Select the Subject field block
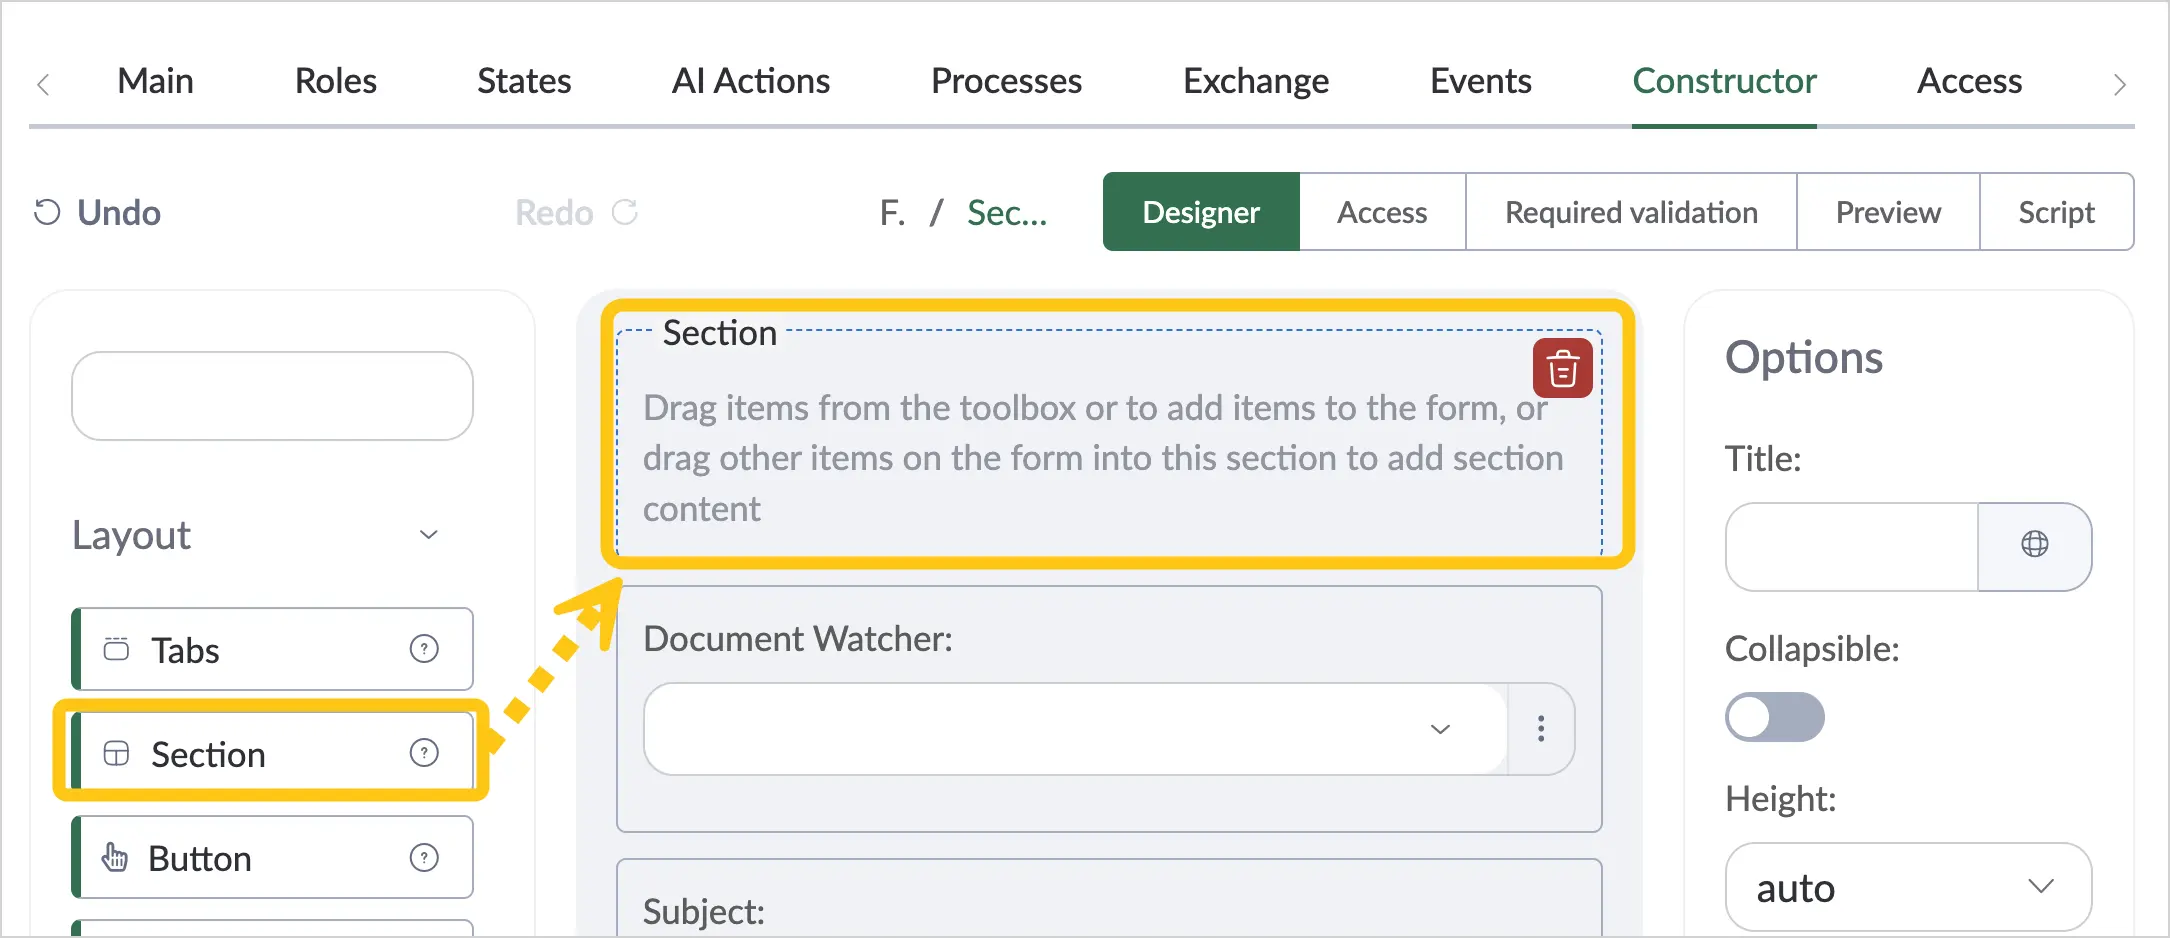Viewport: 2170px width, 938px height. [x=1110, y=897]
